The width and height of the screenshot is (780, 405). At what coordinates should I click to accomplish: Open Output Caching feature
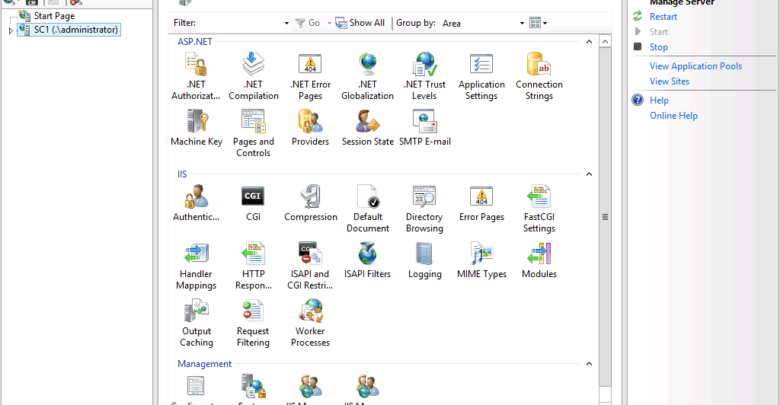[x=196, y=323]
